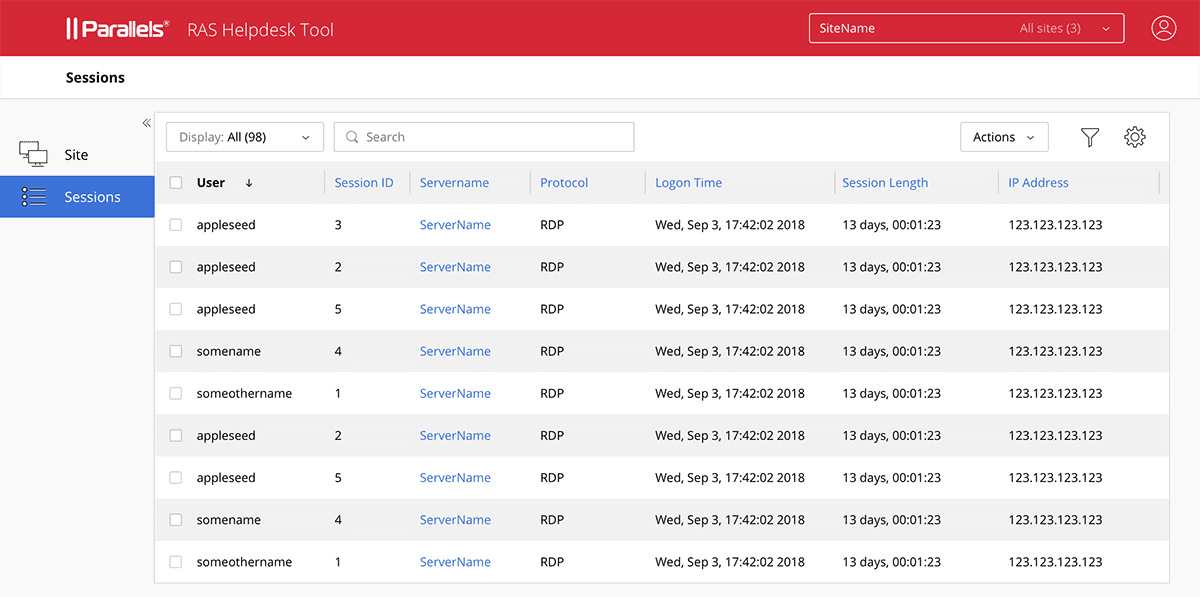
Task: Click RDP protocol in appleseed session 3 row
Action: click(x=552, y=225)
